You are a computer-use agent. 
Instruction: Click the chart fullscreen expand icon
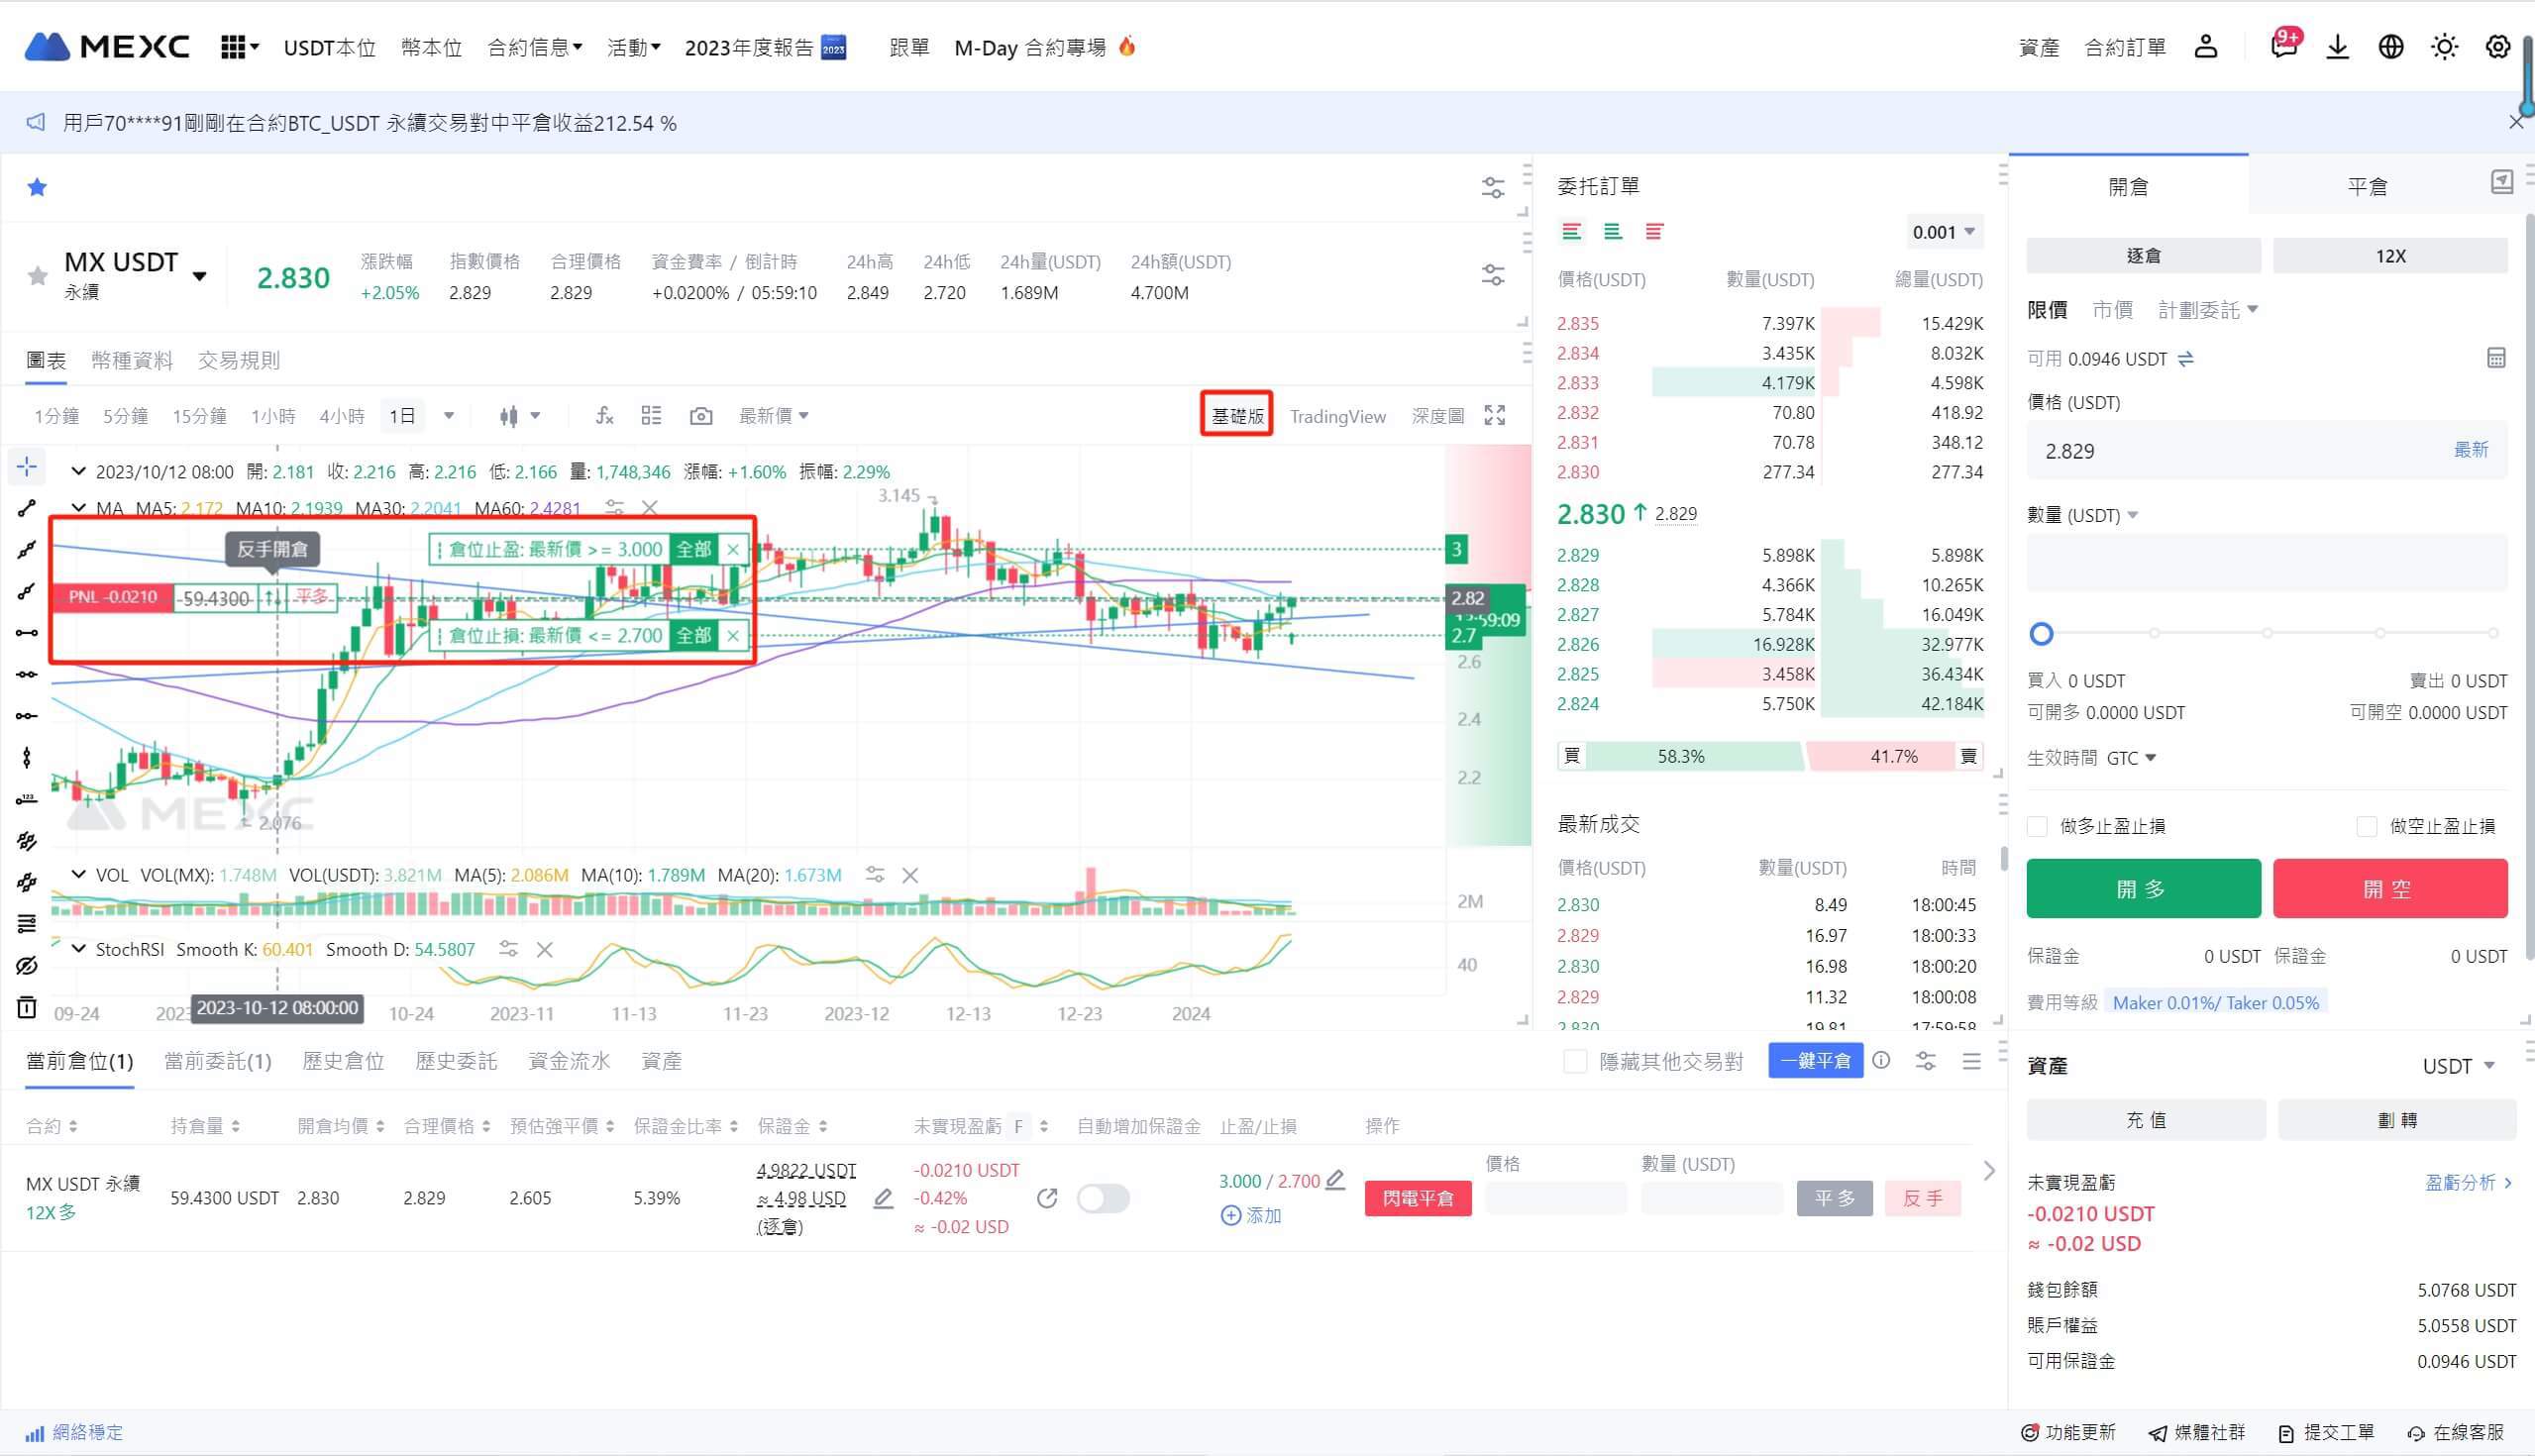click(x=1494, y=416)
